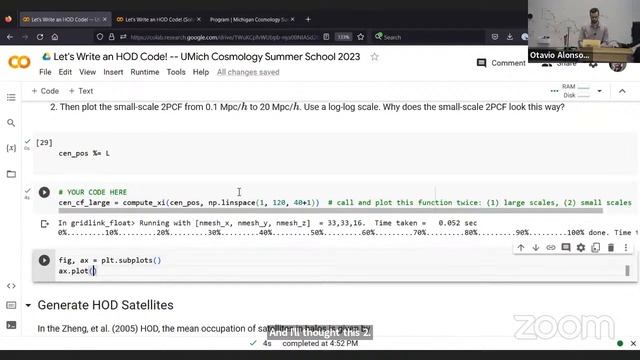The height and width of the screenshot is (360, 640).
Task: Click the cen_pos %= L code line
Action: 84,153
